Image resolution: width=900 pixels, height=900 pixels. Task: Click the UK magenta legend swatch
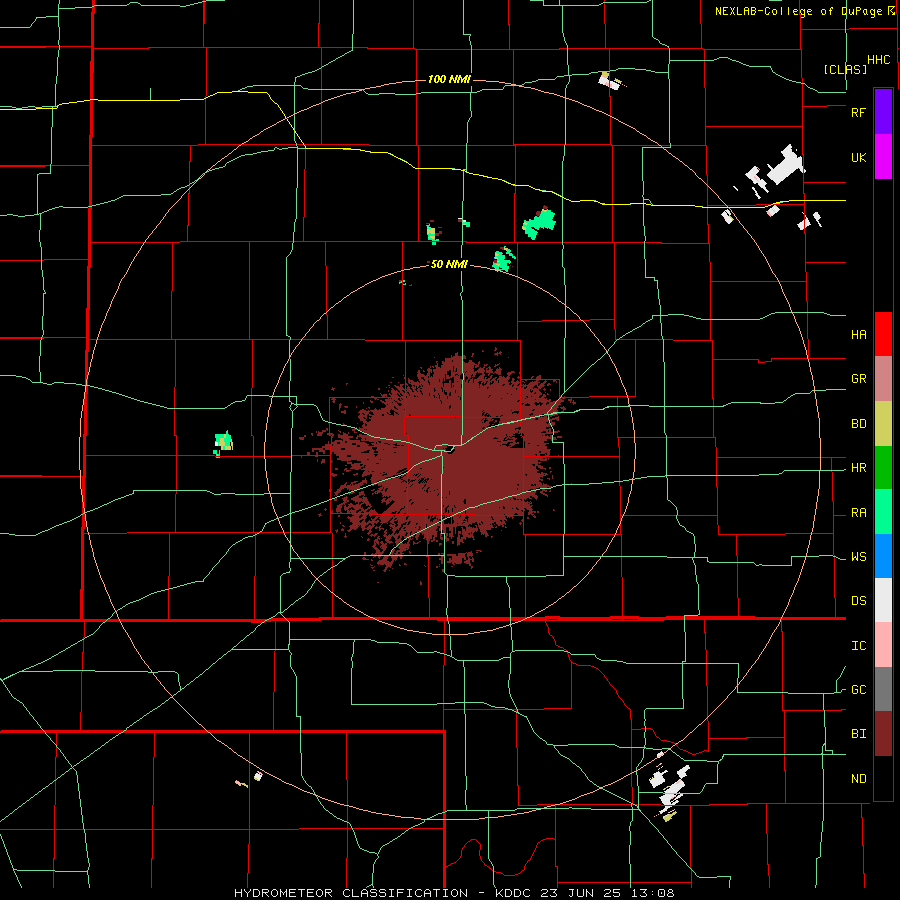883,157
